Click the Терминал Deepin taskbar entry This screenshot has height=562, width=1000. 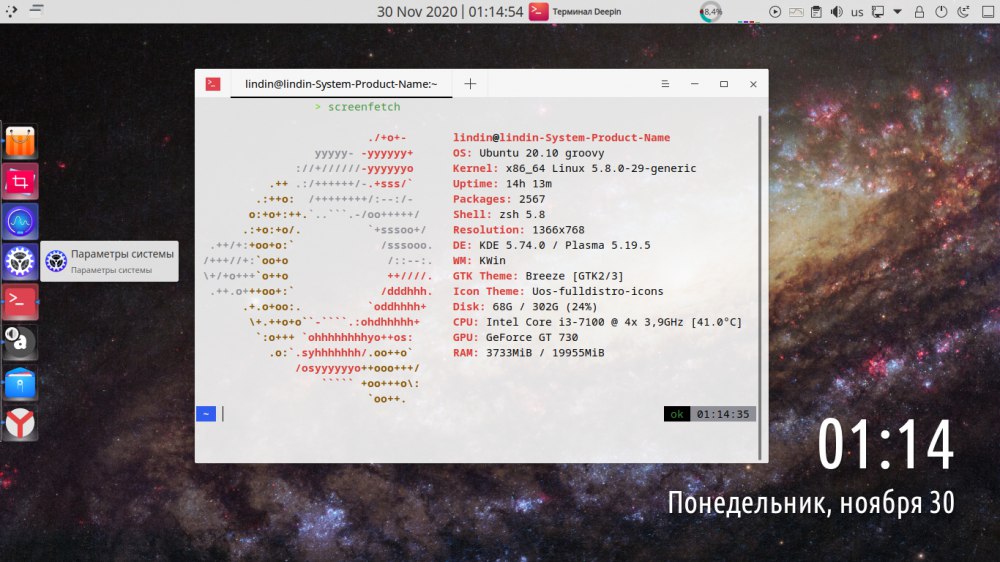(x=575, y=11)
